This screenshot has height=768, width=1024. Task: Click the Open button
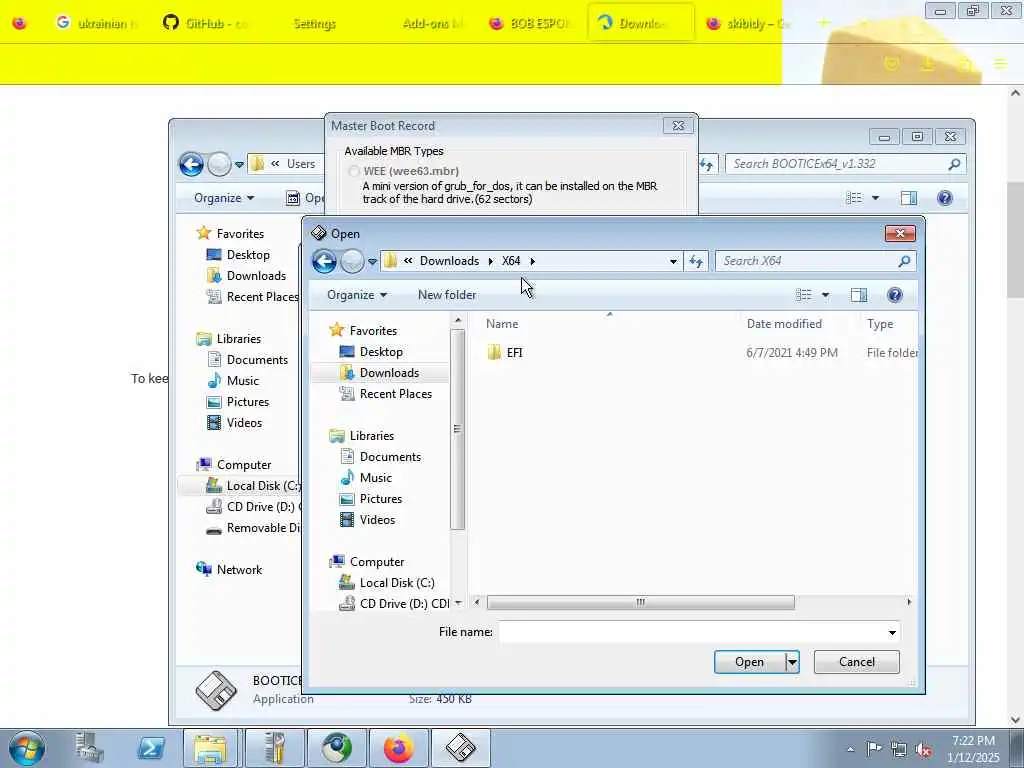(749, 662)
